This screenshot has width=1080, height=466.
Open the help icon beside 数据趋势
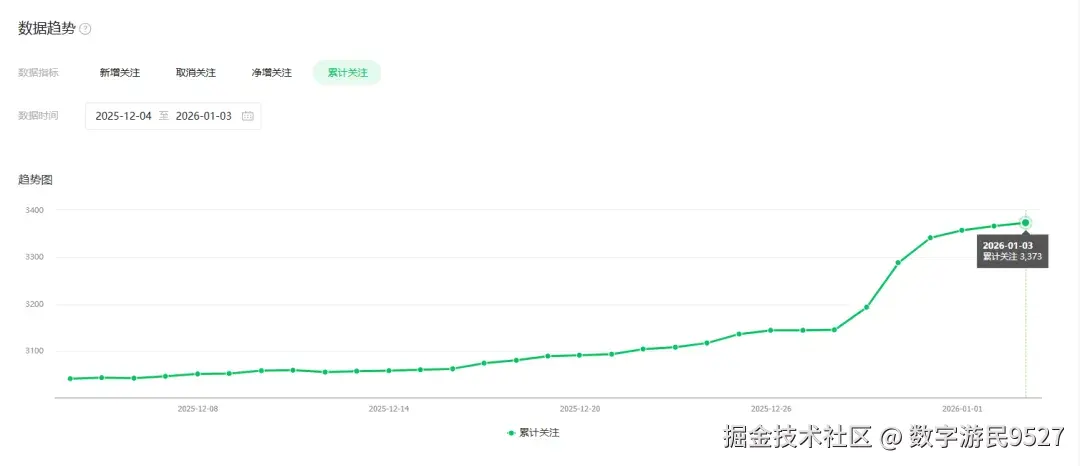pyautogui.click(x=85, y=29)
